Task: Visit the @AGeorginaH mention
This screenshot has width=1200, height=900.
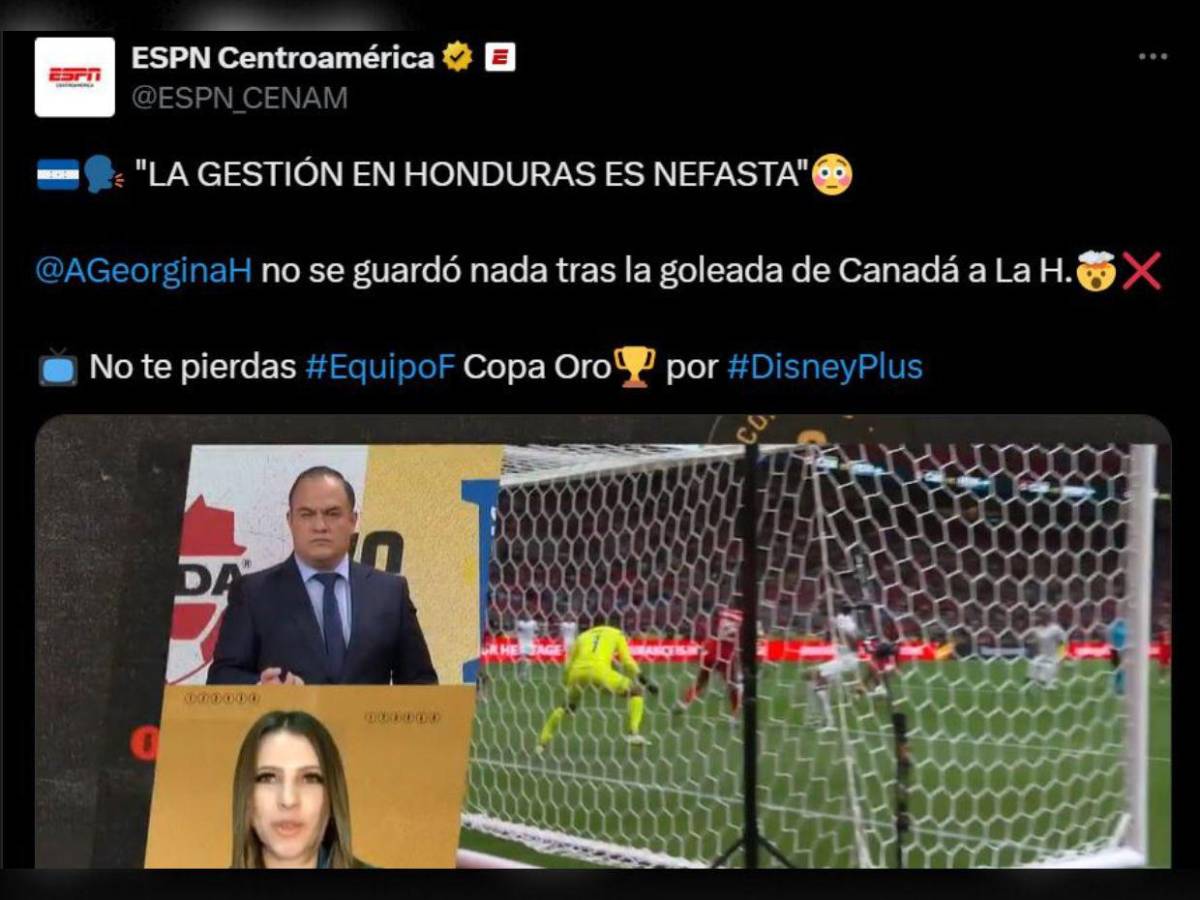Action: tap(144, 271)
